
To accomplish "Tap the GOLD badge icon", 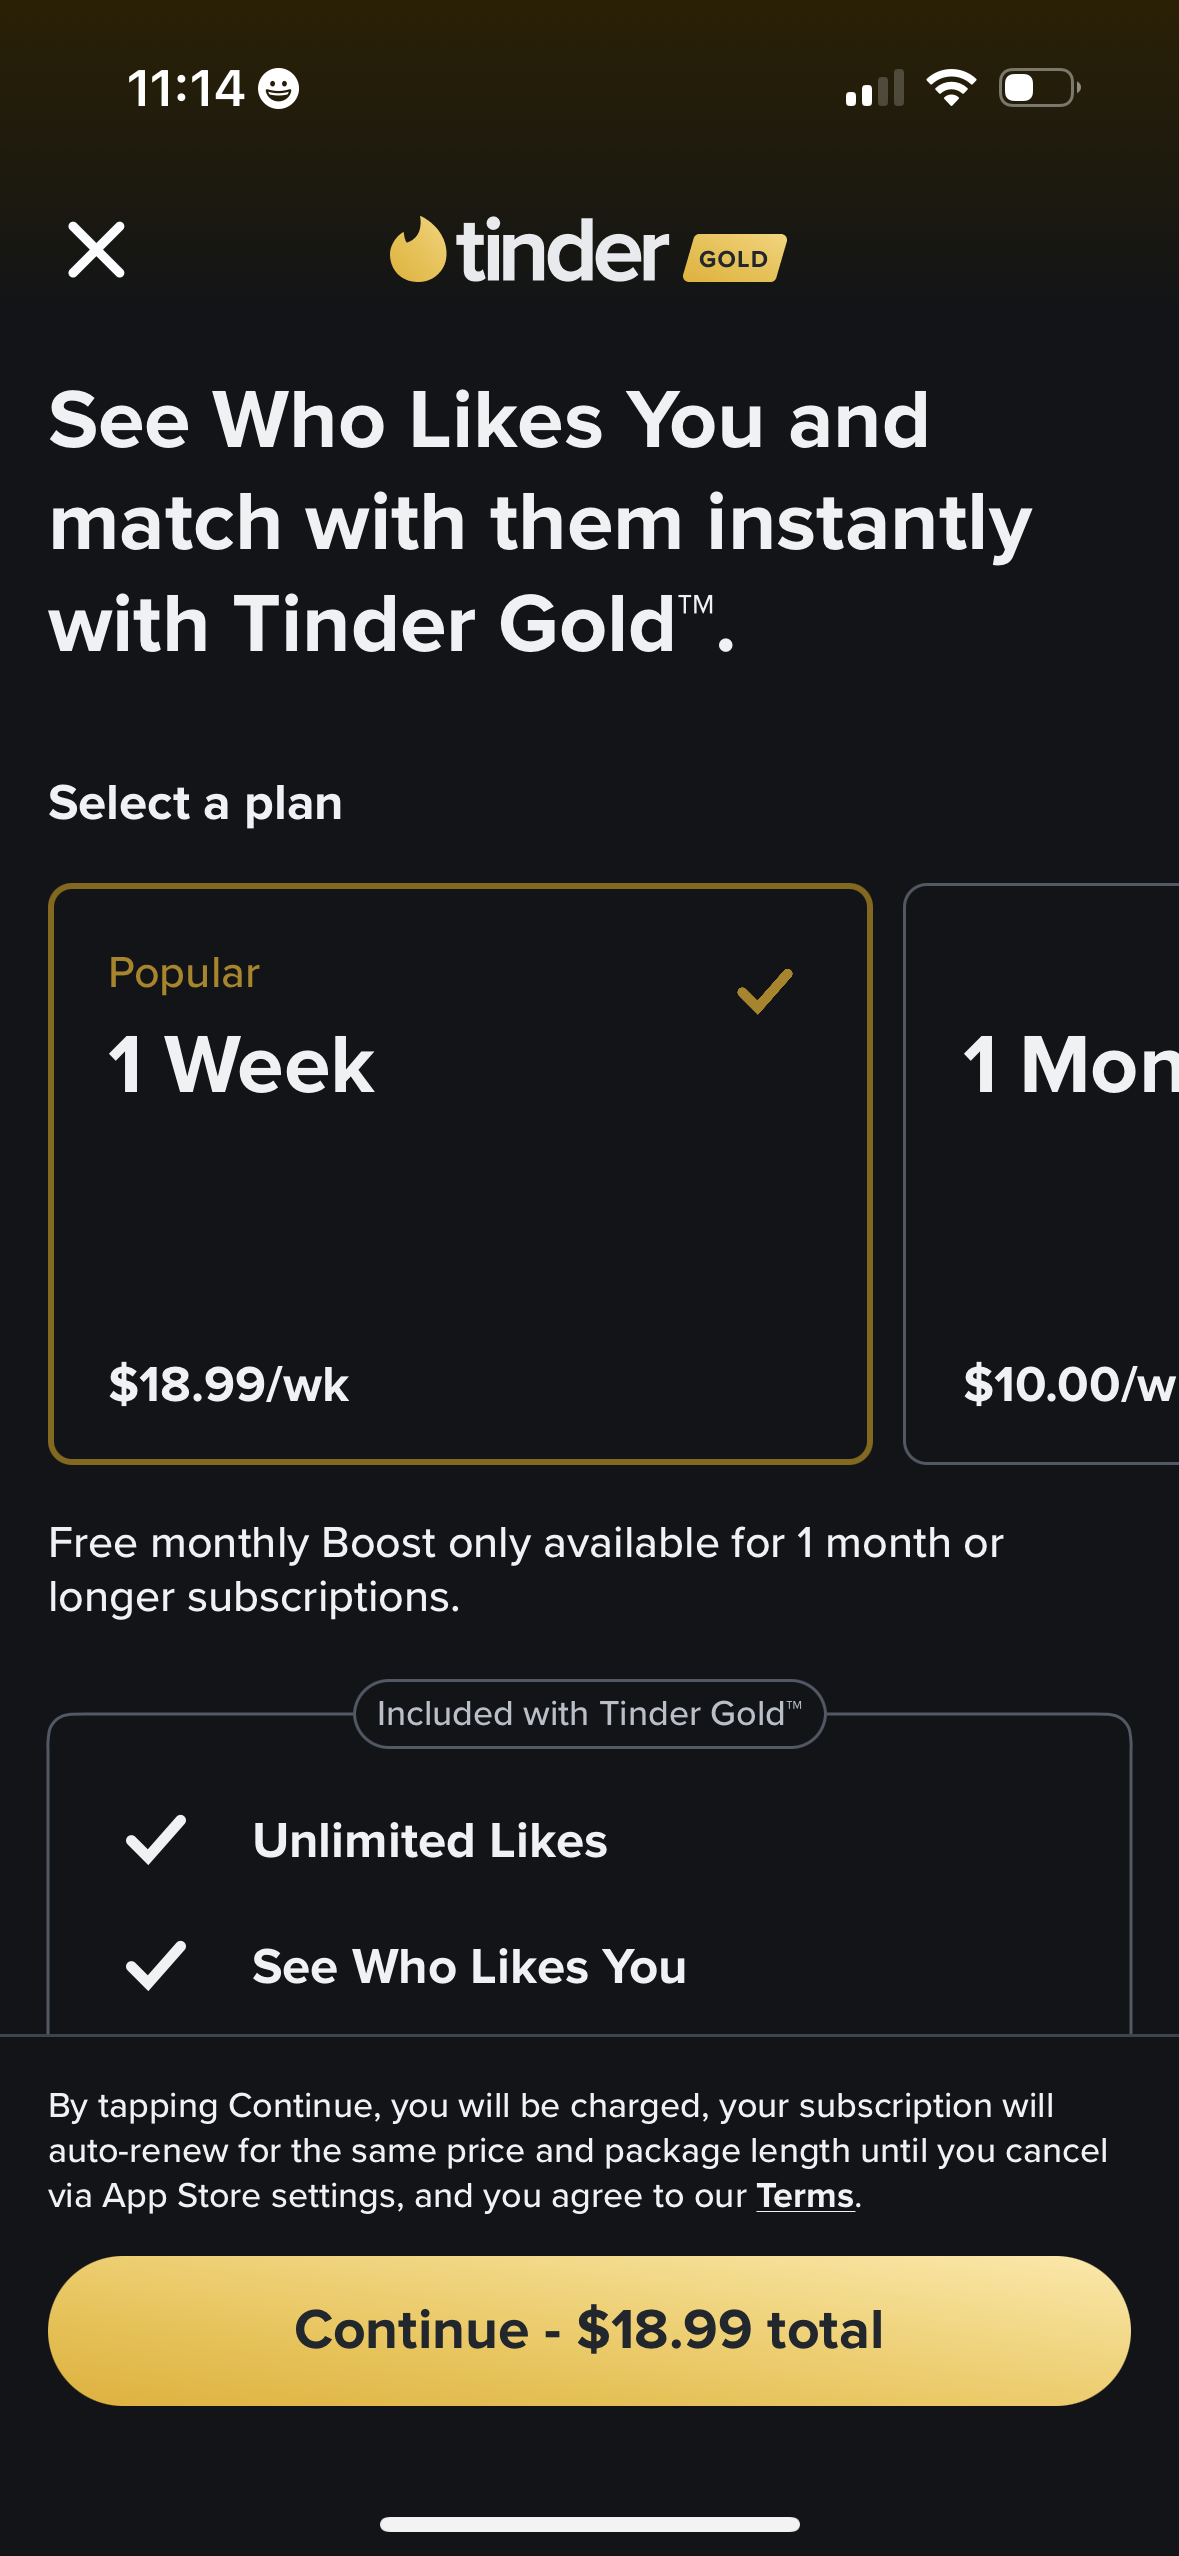I will coord(734,258).
